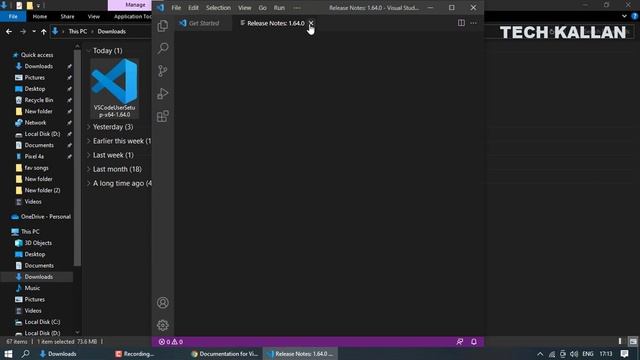Go up one folder level
640x360 pixels.
(x=44, y=31)
